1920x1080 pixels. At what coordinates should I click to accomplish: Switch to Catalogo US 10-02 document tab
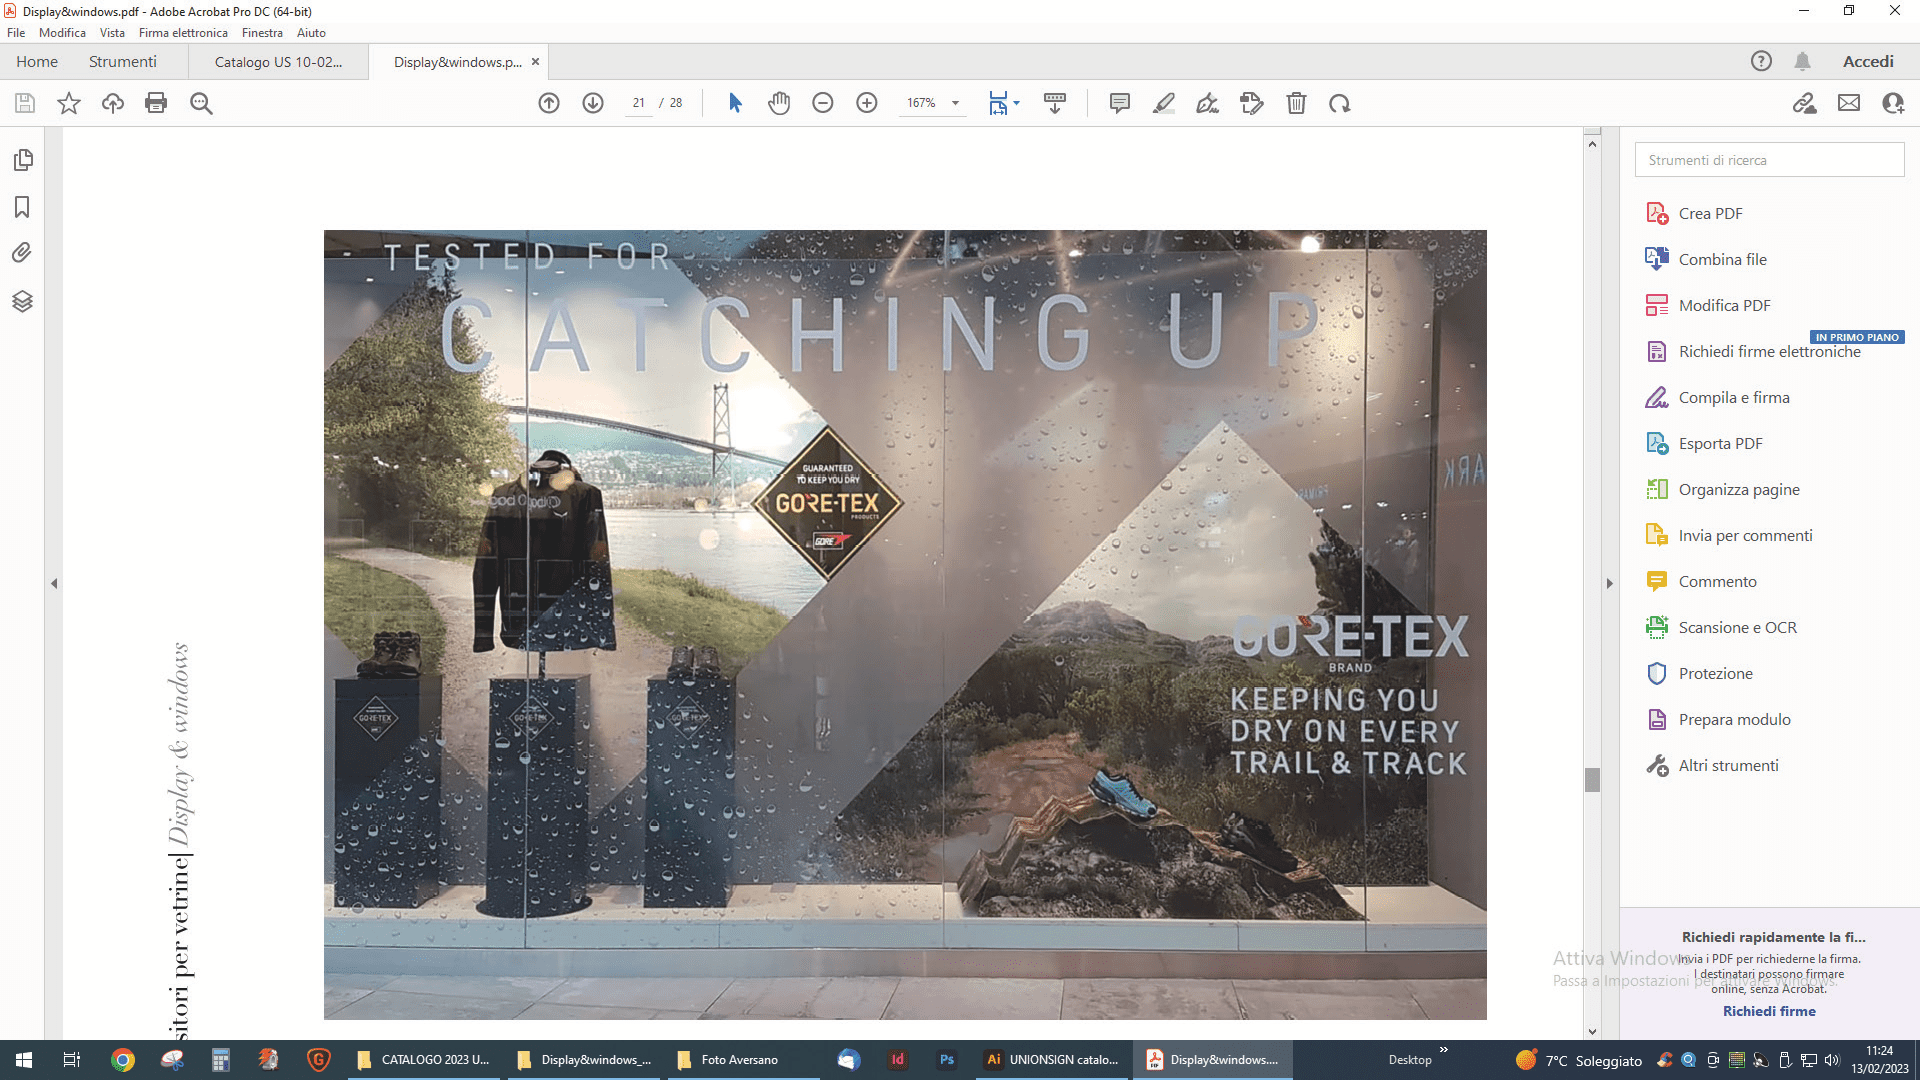pos(278,62)
